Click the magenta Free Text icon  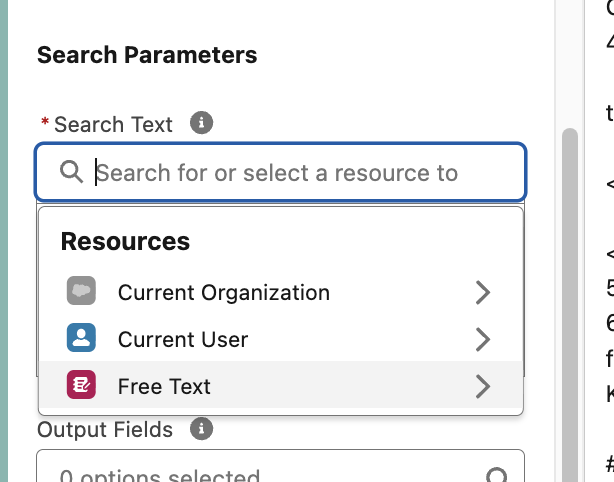[81, 385]
